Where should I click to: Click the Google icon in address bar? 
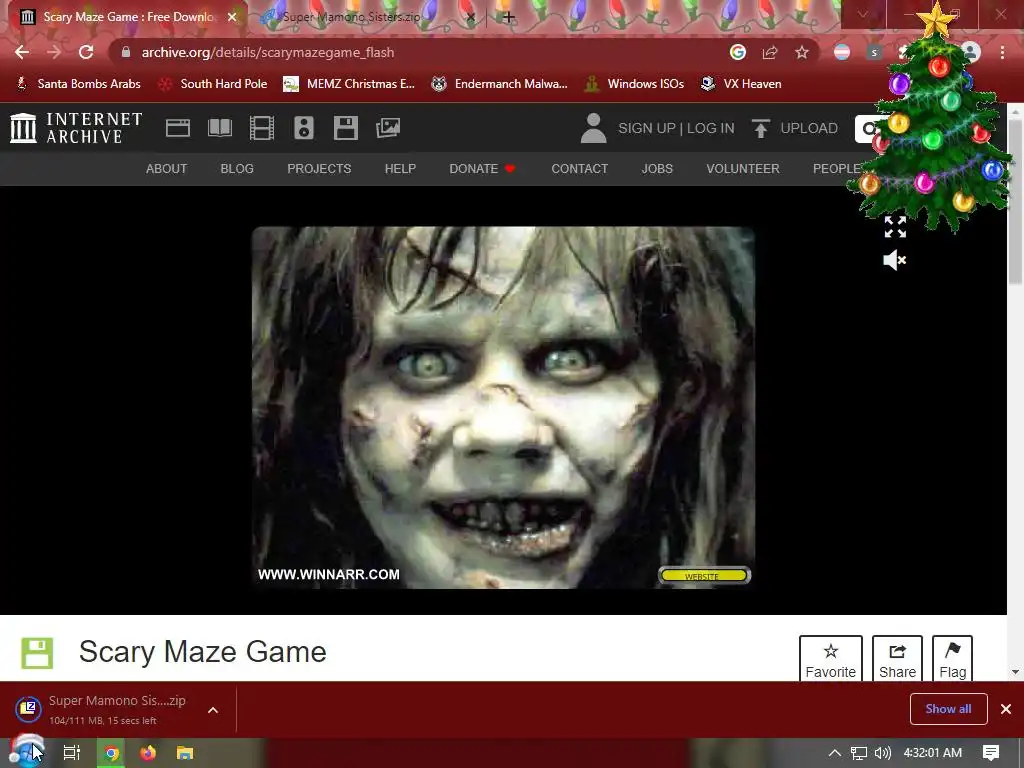click(738, 52)
